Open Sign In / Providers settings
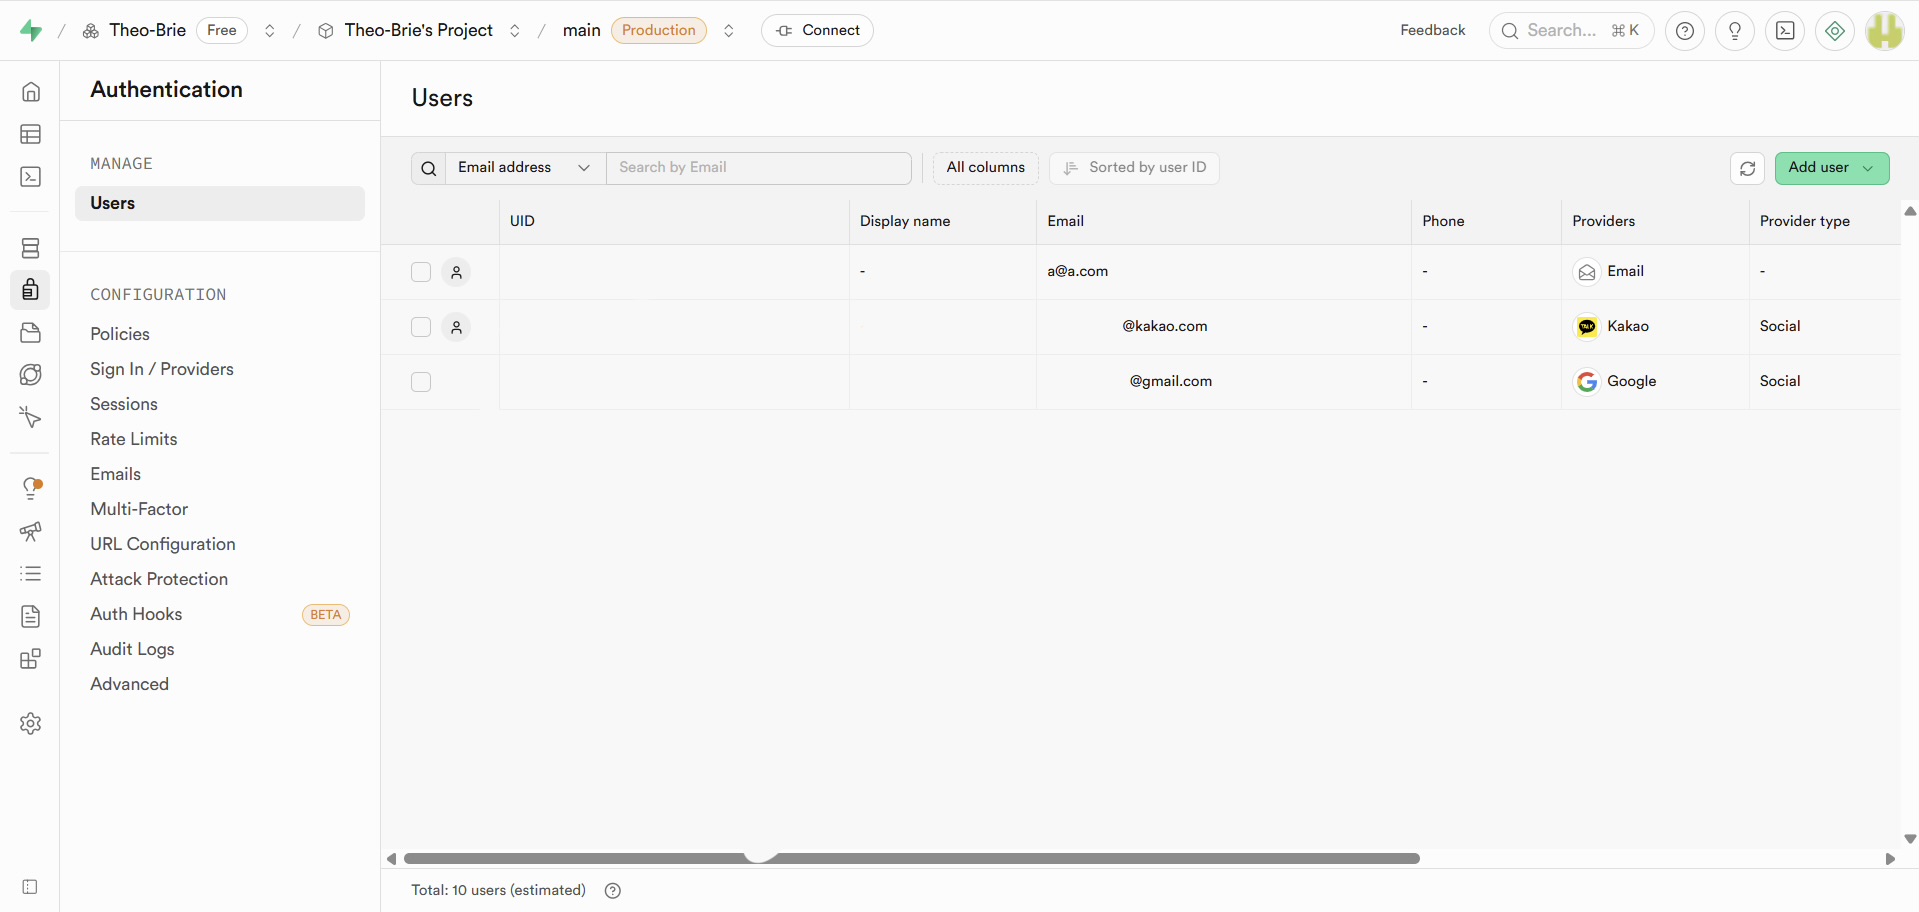Screen dimensions: 1919x912 click(x=162, y=369)
